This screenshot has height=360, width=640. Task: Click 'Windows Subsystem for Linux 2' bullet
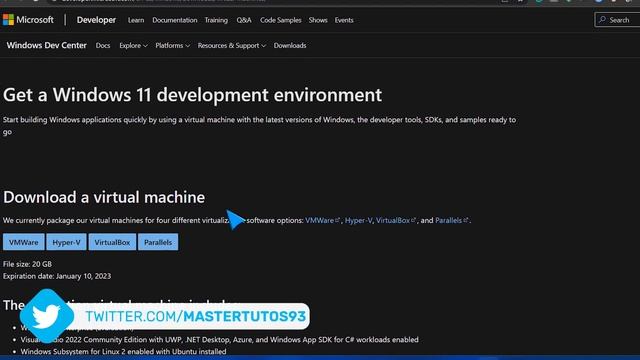(123, 351)
